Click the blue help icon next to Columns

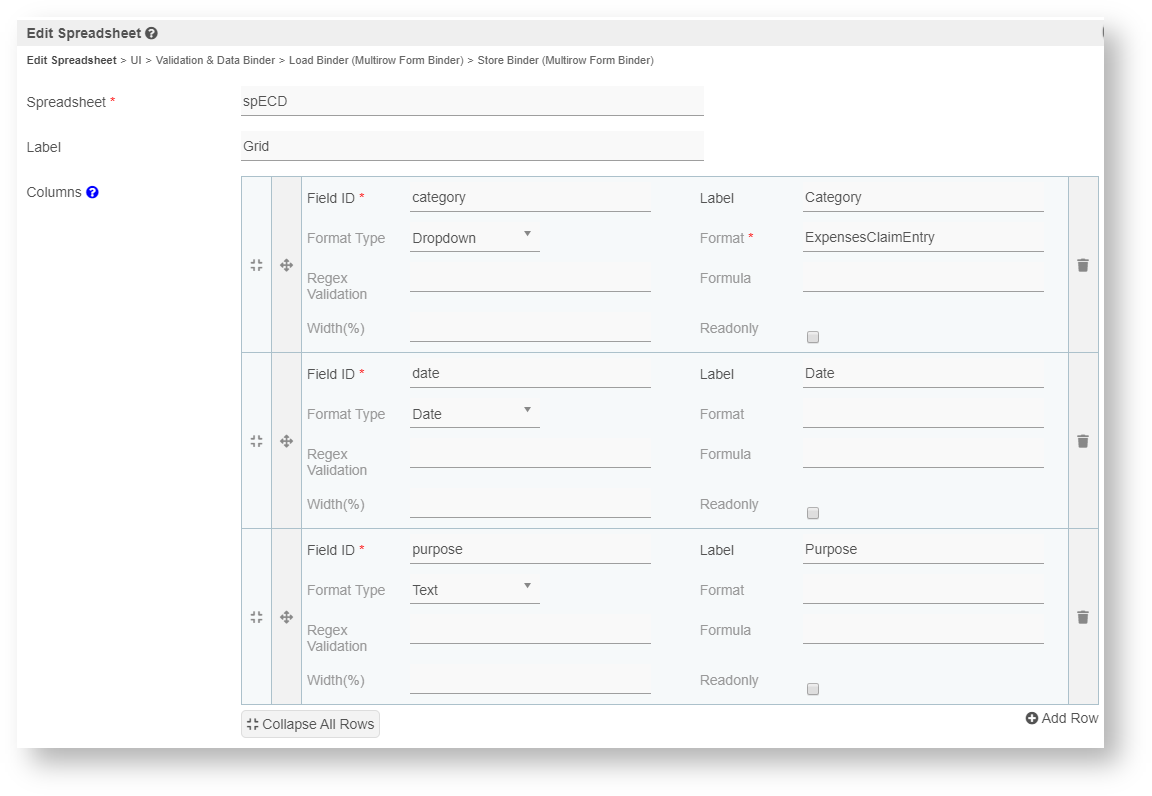click(92, 192)
